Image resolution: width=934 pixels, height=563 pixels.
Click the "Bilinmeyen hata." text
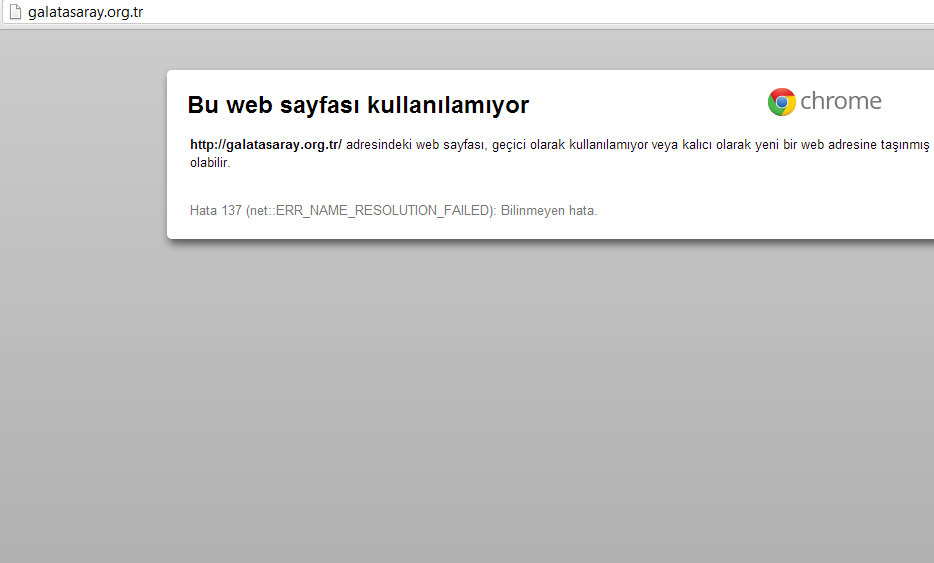[x=549, y=211]
